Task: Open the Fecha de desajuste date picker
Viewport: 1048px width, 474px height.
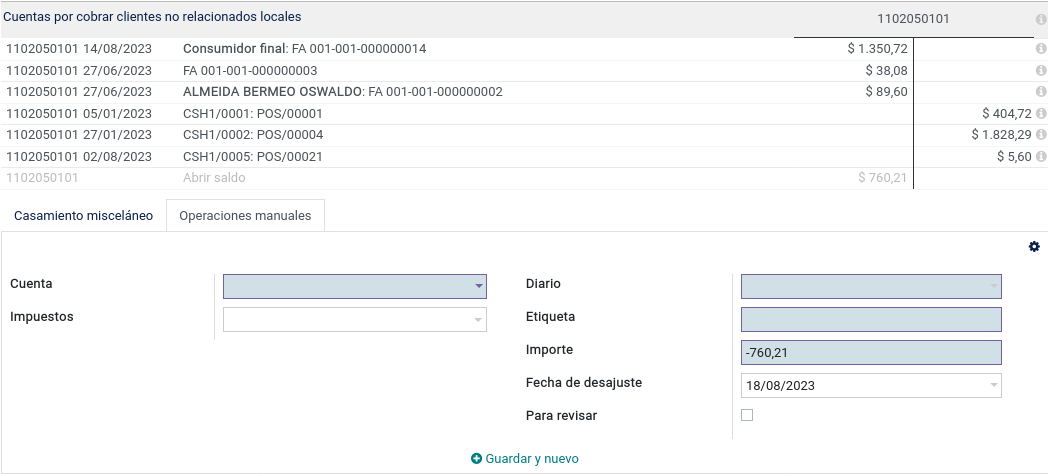Action: (871, 385)
